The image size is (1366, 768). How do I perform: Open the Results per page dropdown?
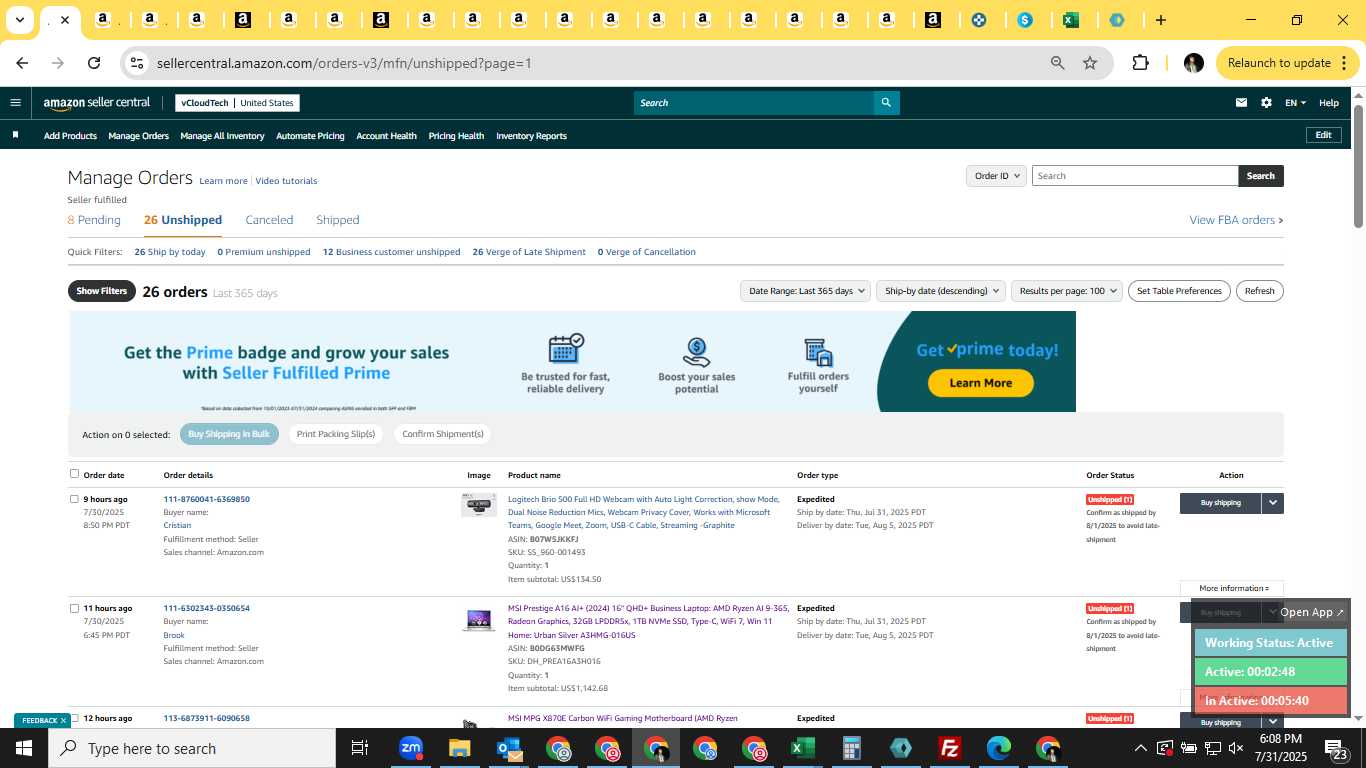(1066, 291)
